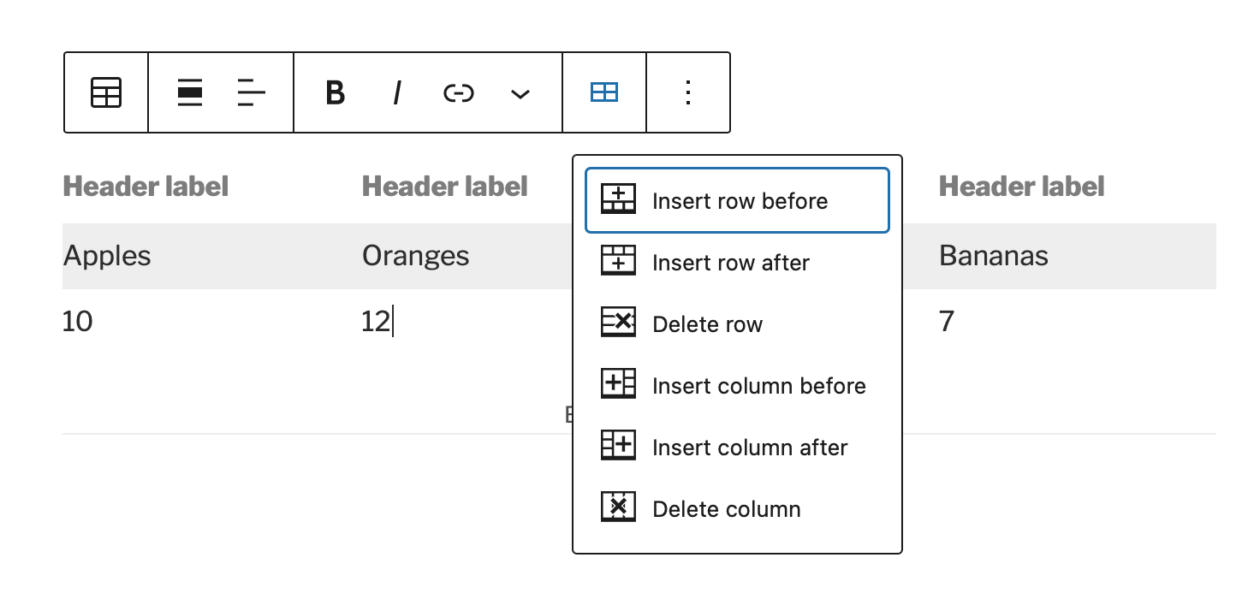
Task: Click the first Header label cell
Action: click(146, 187)
